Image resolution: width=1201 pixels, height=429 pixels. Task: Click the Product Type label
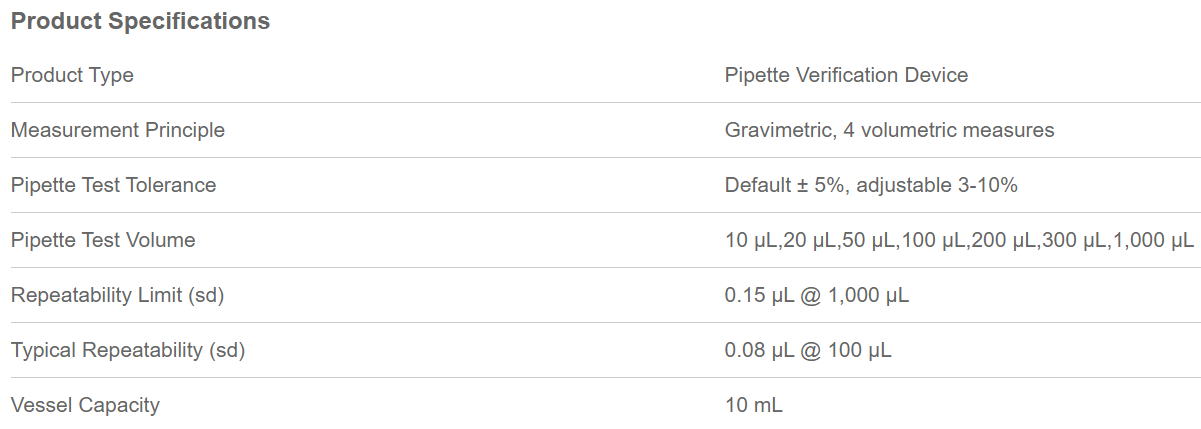(72, 75)
